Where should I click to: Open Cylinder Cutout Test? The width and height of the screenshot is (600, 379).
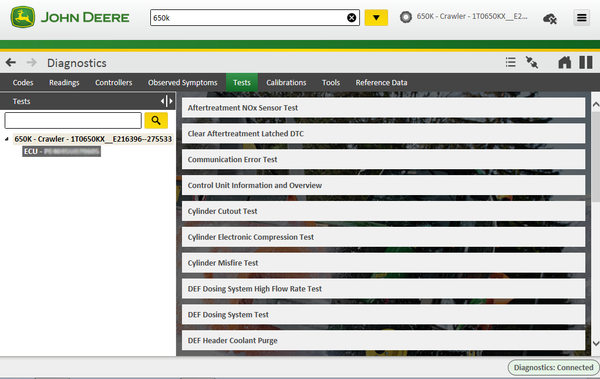coord(383,211)
